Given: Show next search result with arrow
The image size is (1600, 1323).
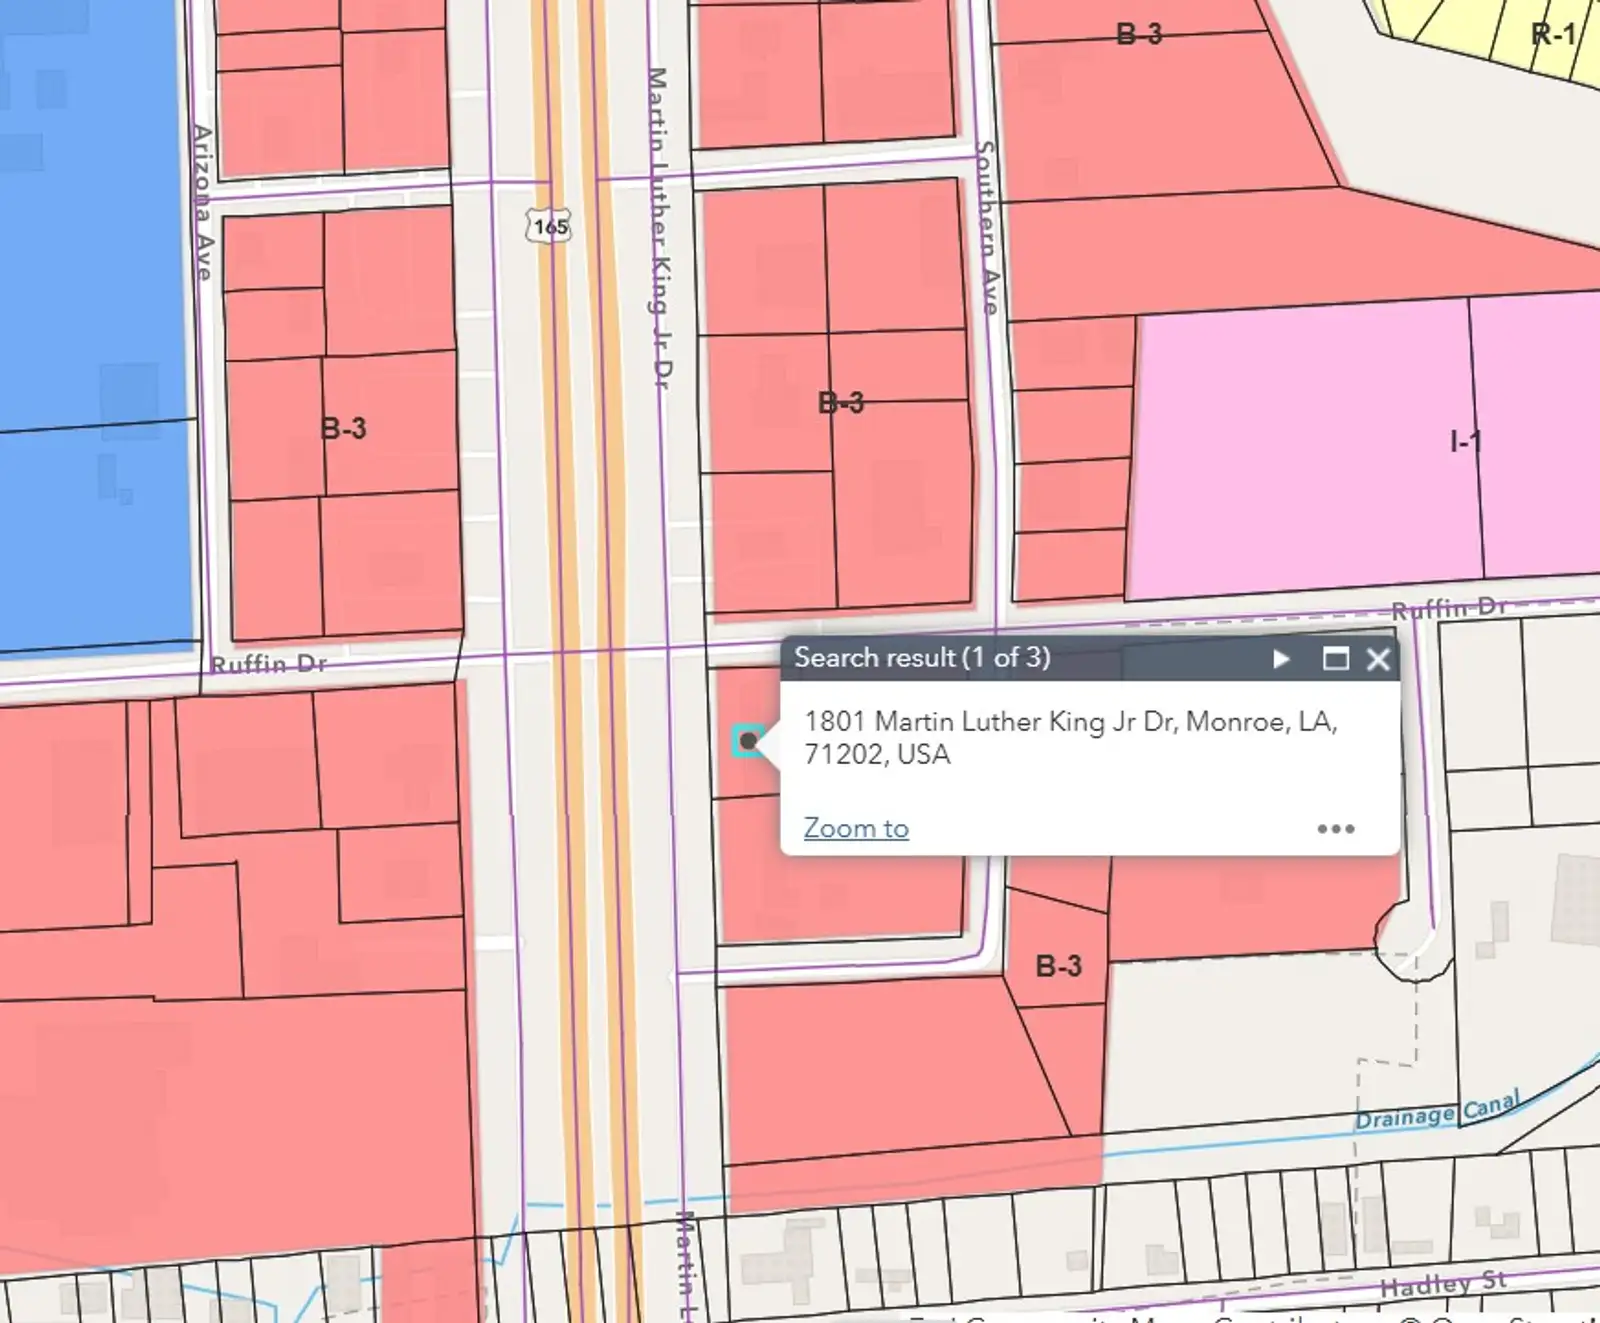Looking at the screenshot, I should click(1281, 659).
